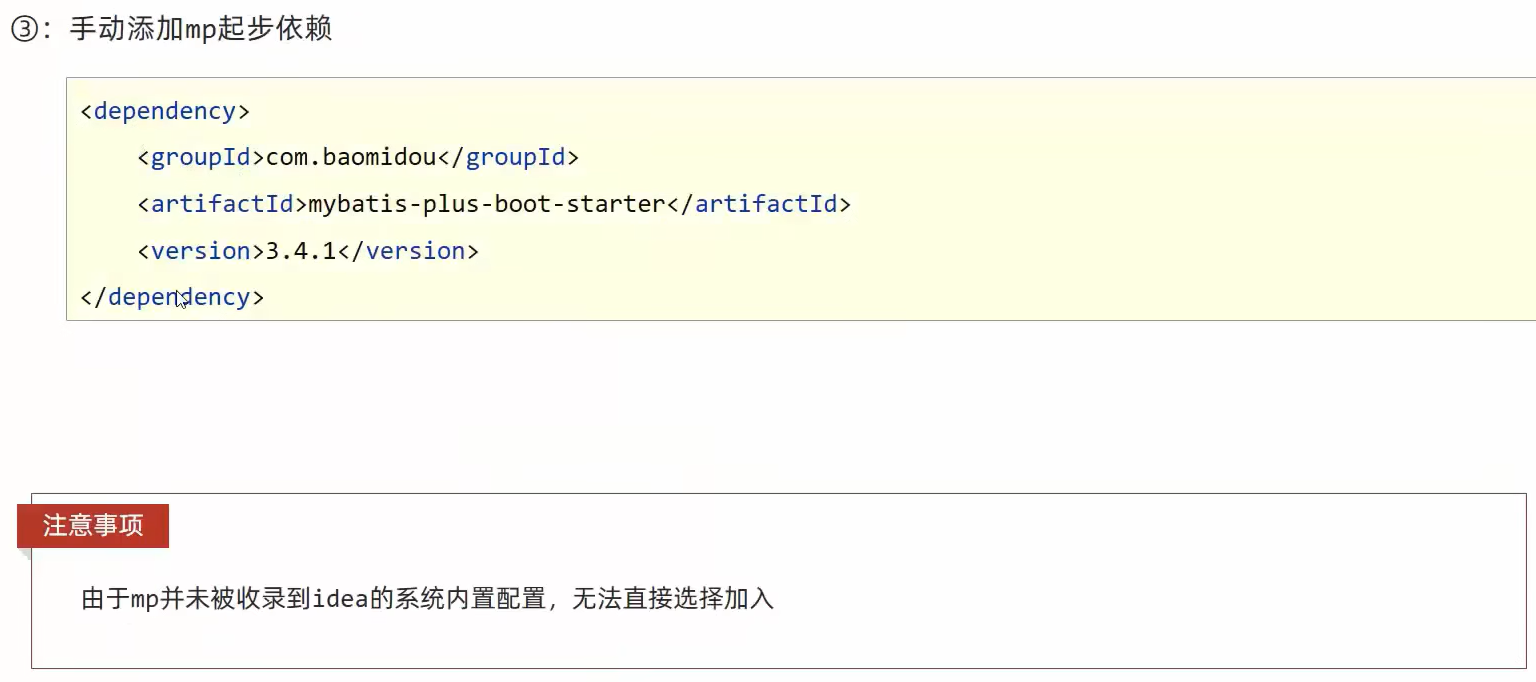
Task: Click the closing </artifactId> tag
Action: pyautogui.click(x=758, y=204)
